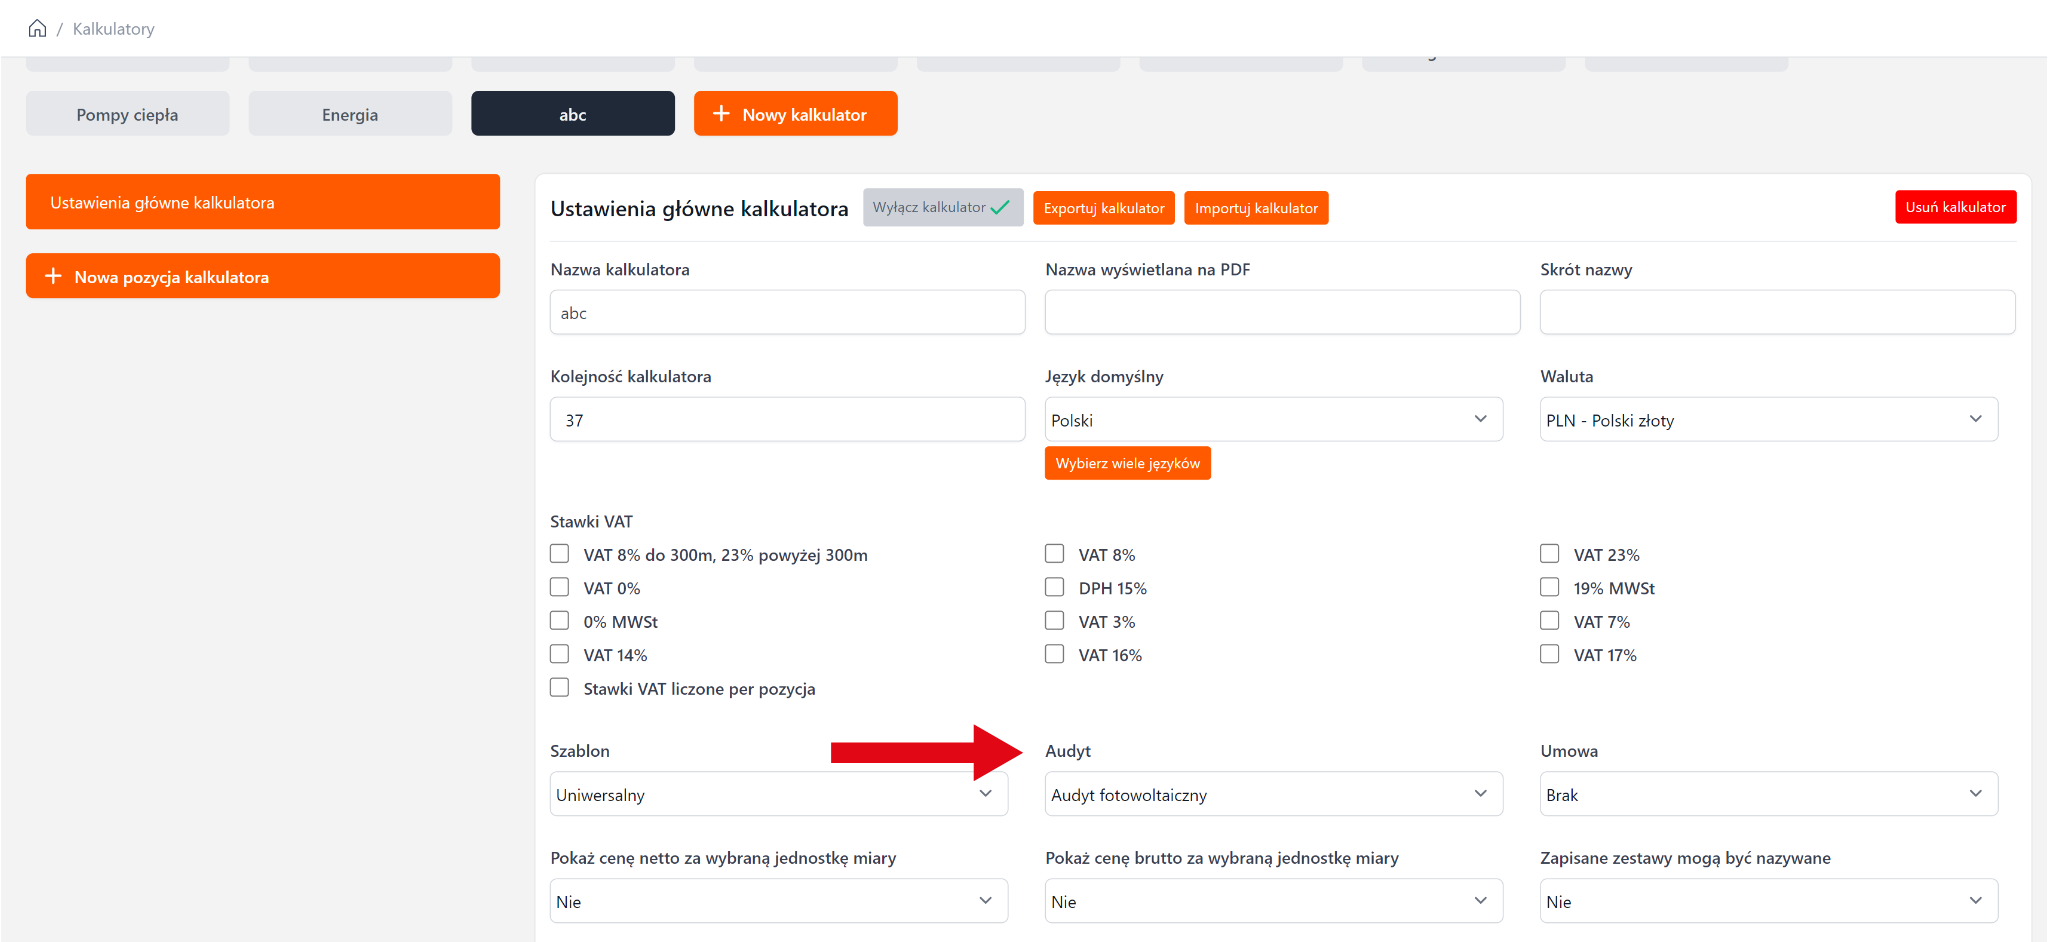Click Wybierz wiele języków button
This screenshot has width=2048, height=942.
click(1127, 463)
